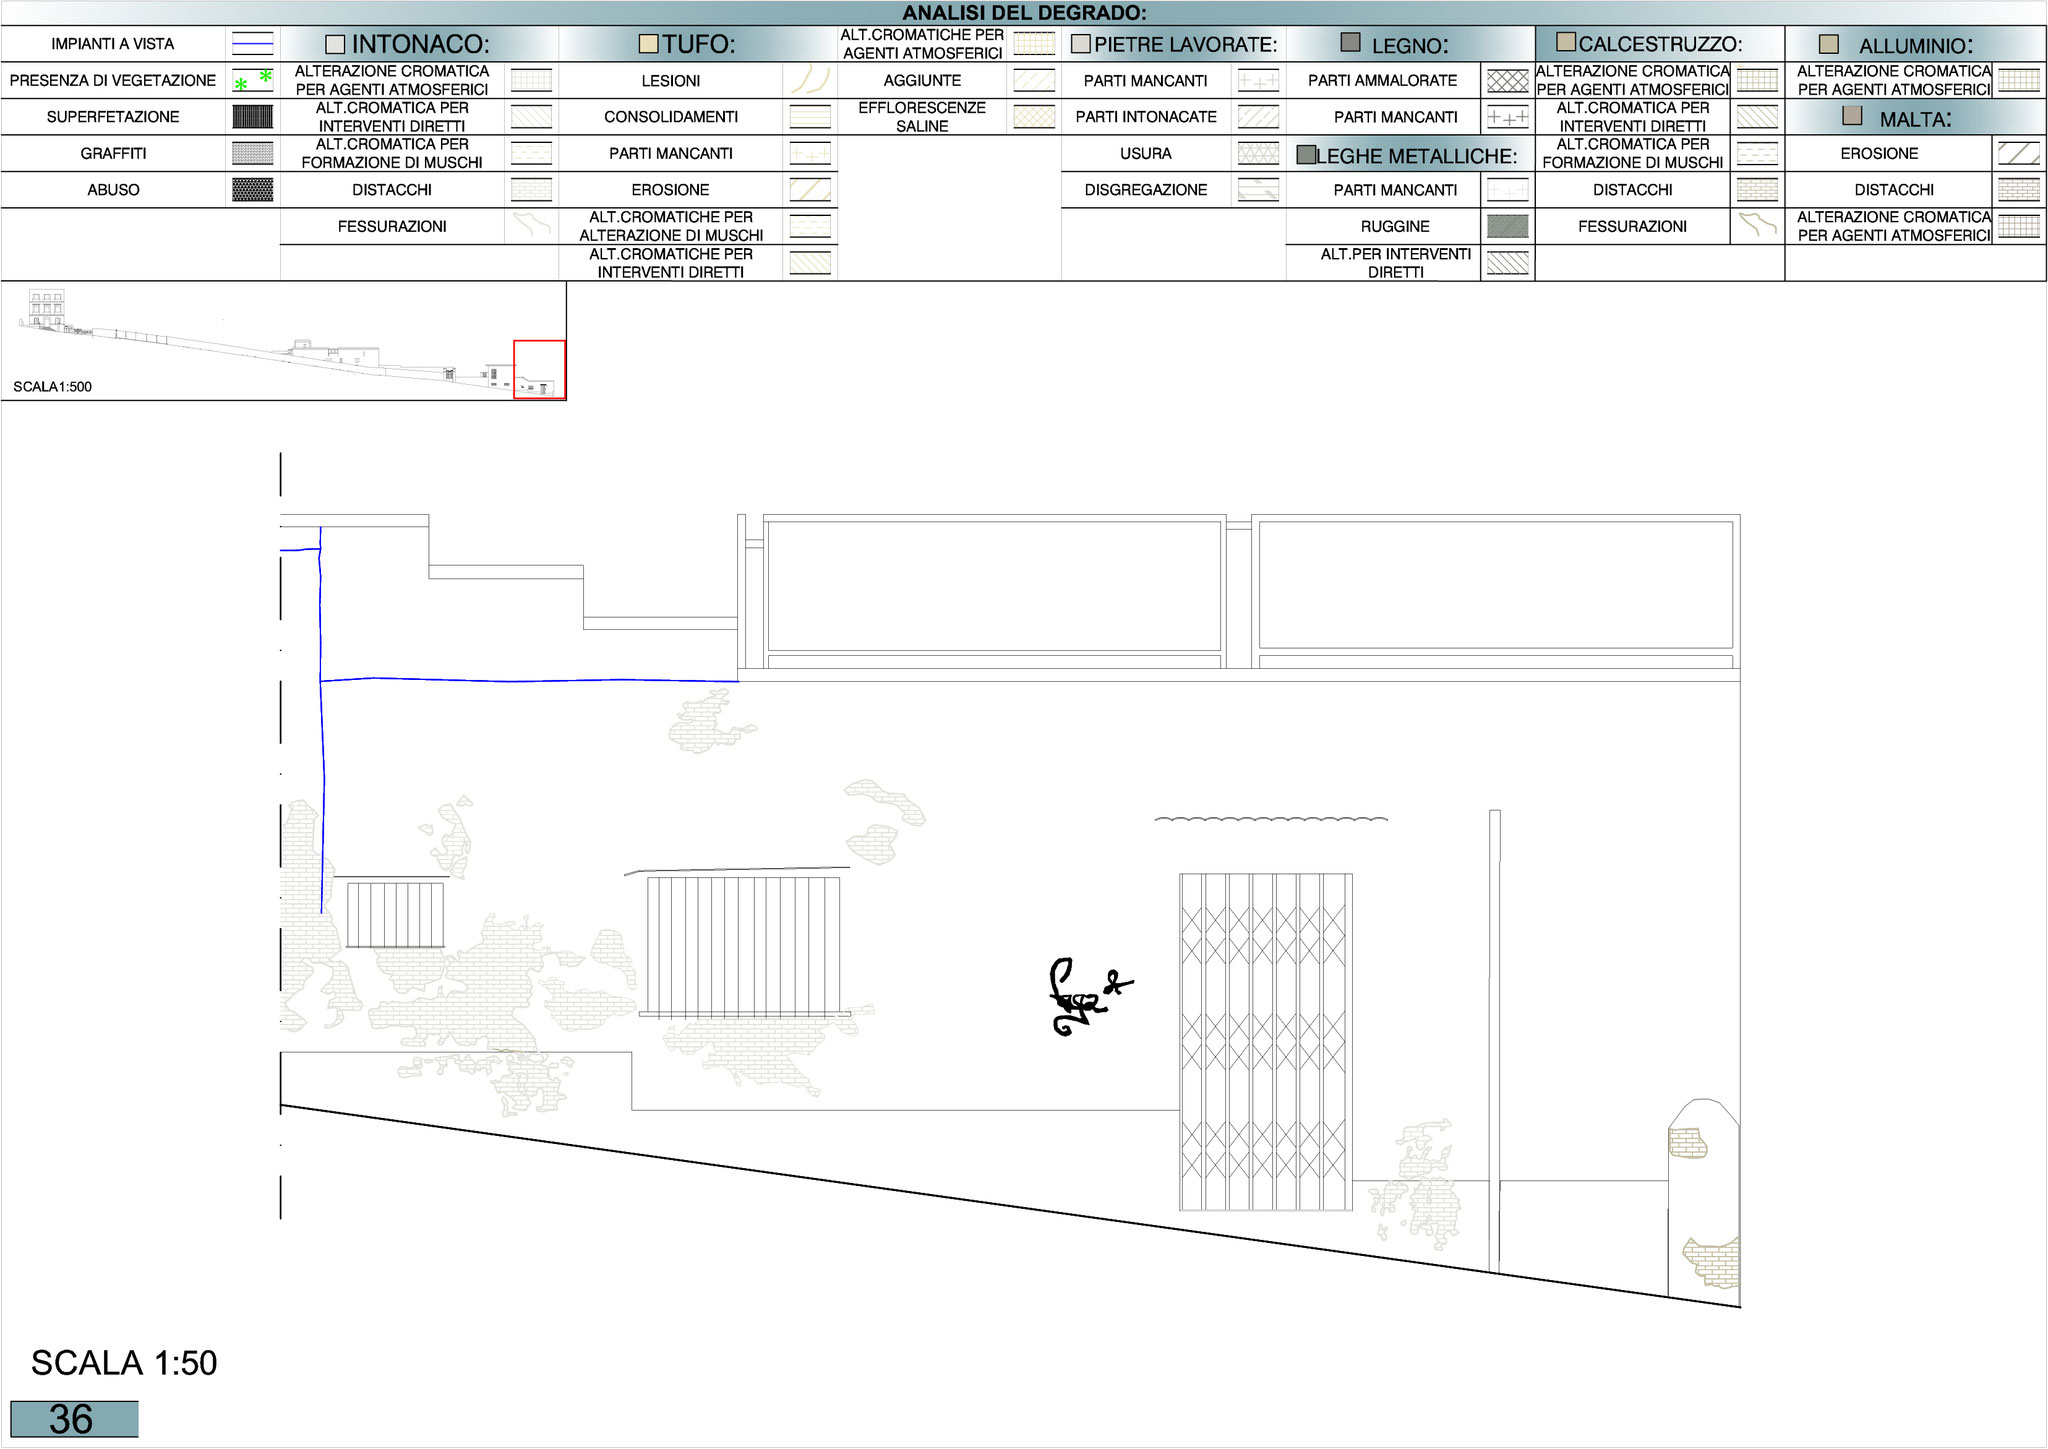
Task: Click the black graffiti scribble on the facade
Action: click(x=1083, y=998)
